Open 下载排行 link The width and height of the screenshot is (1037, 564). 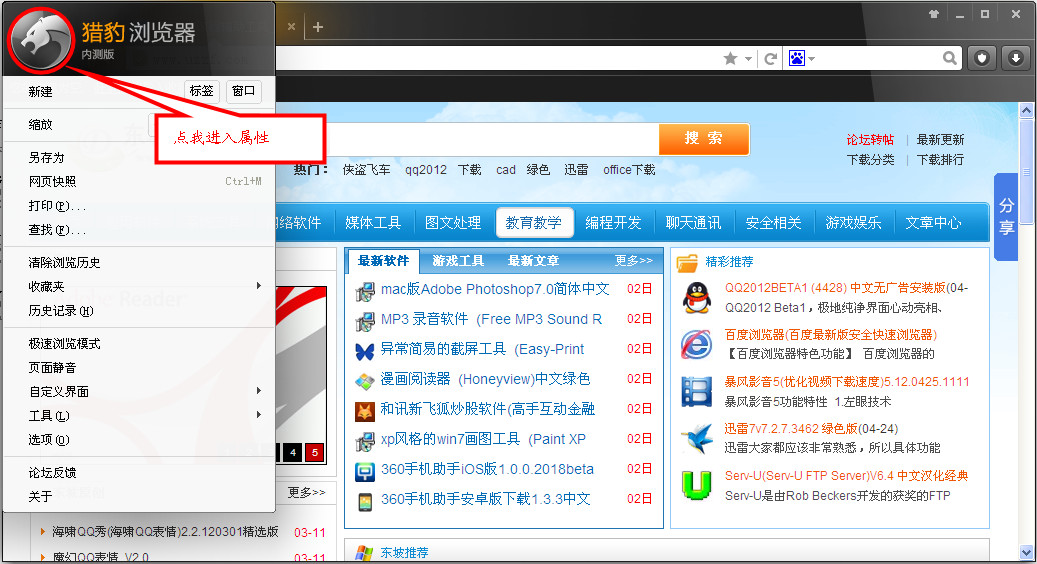coord(940,159)
